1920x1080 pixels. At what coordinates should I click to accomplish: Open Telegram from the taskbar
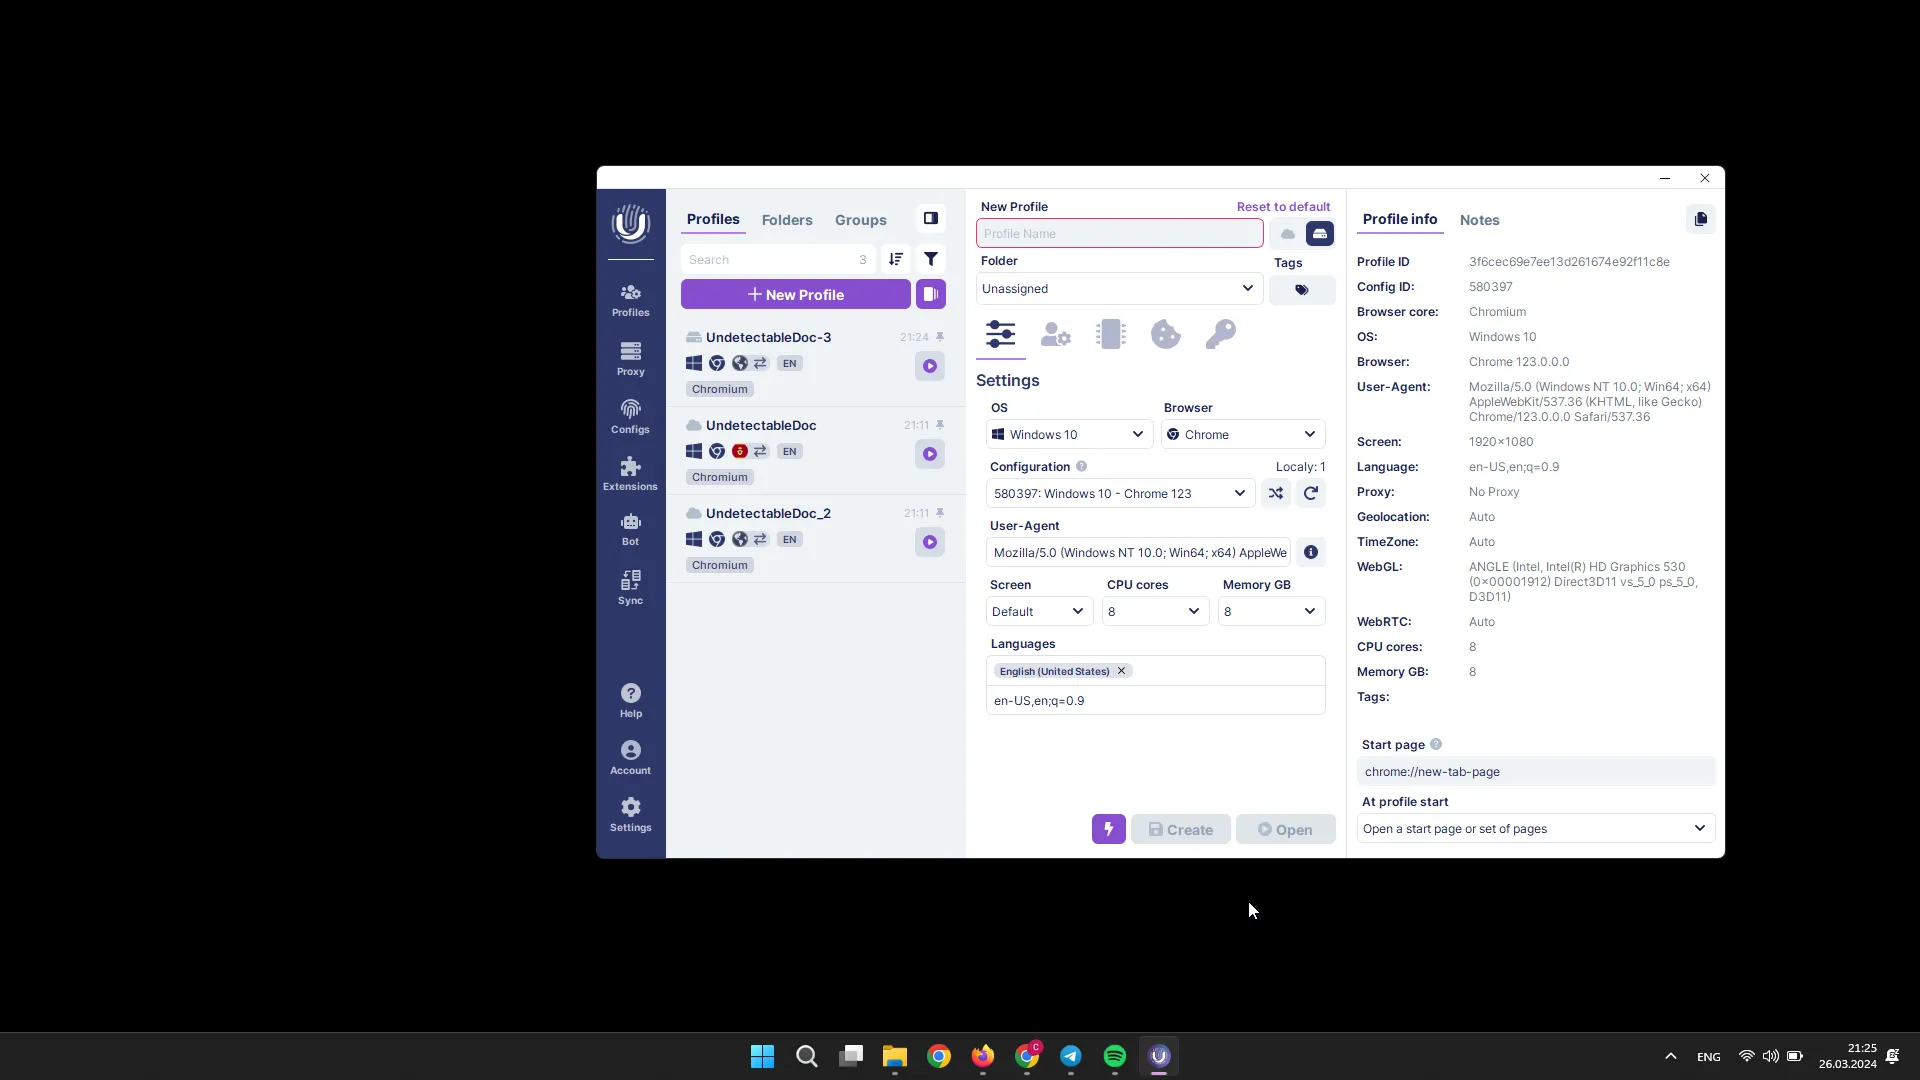coord(1071,1056)
